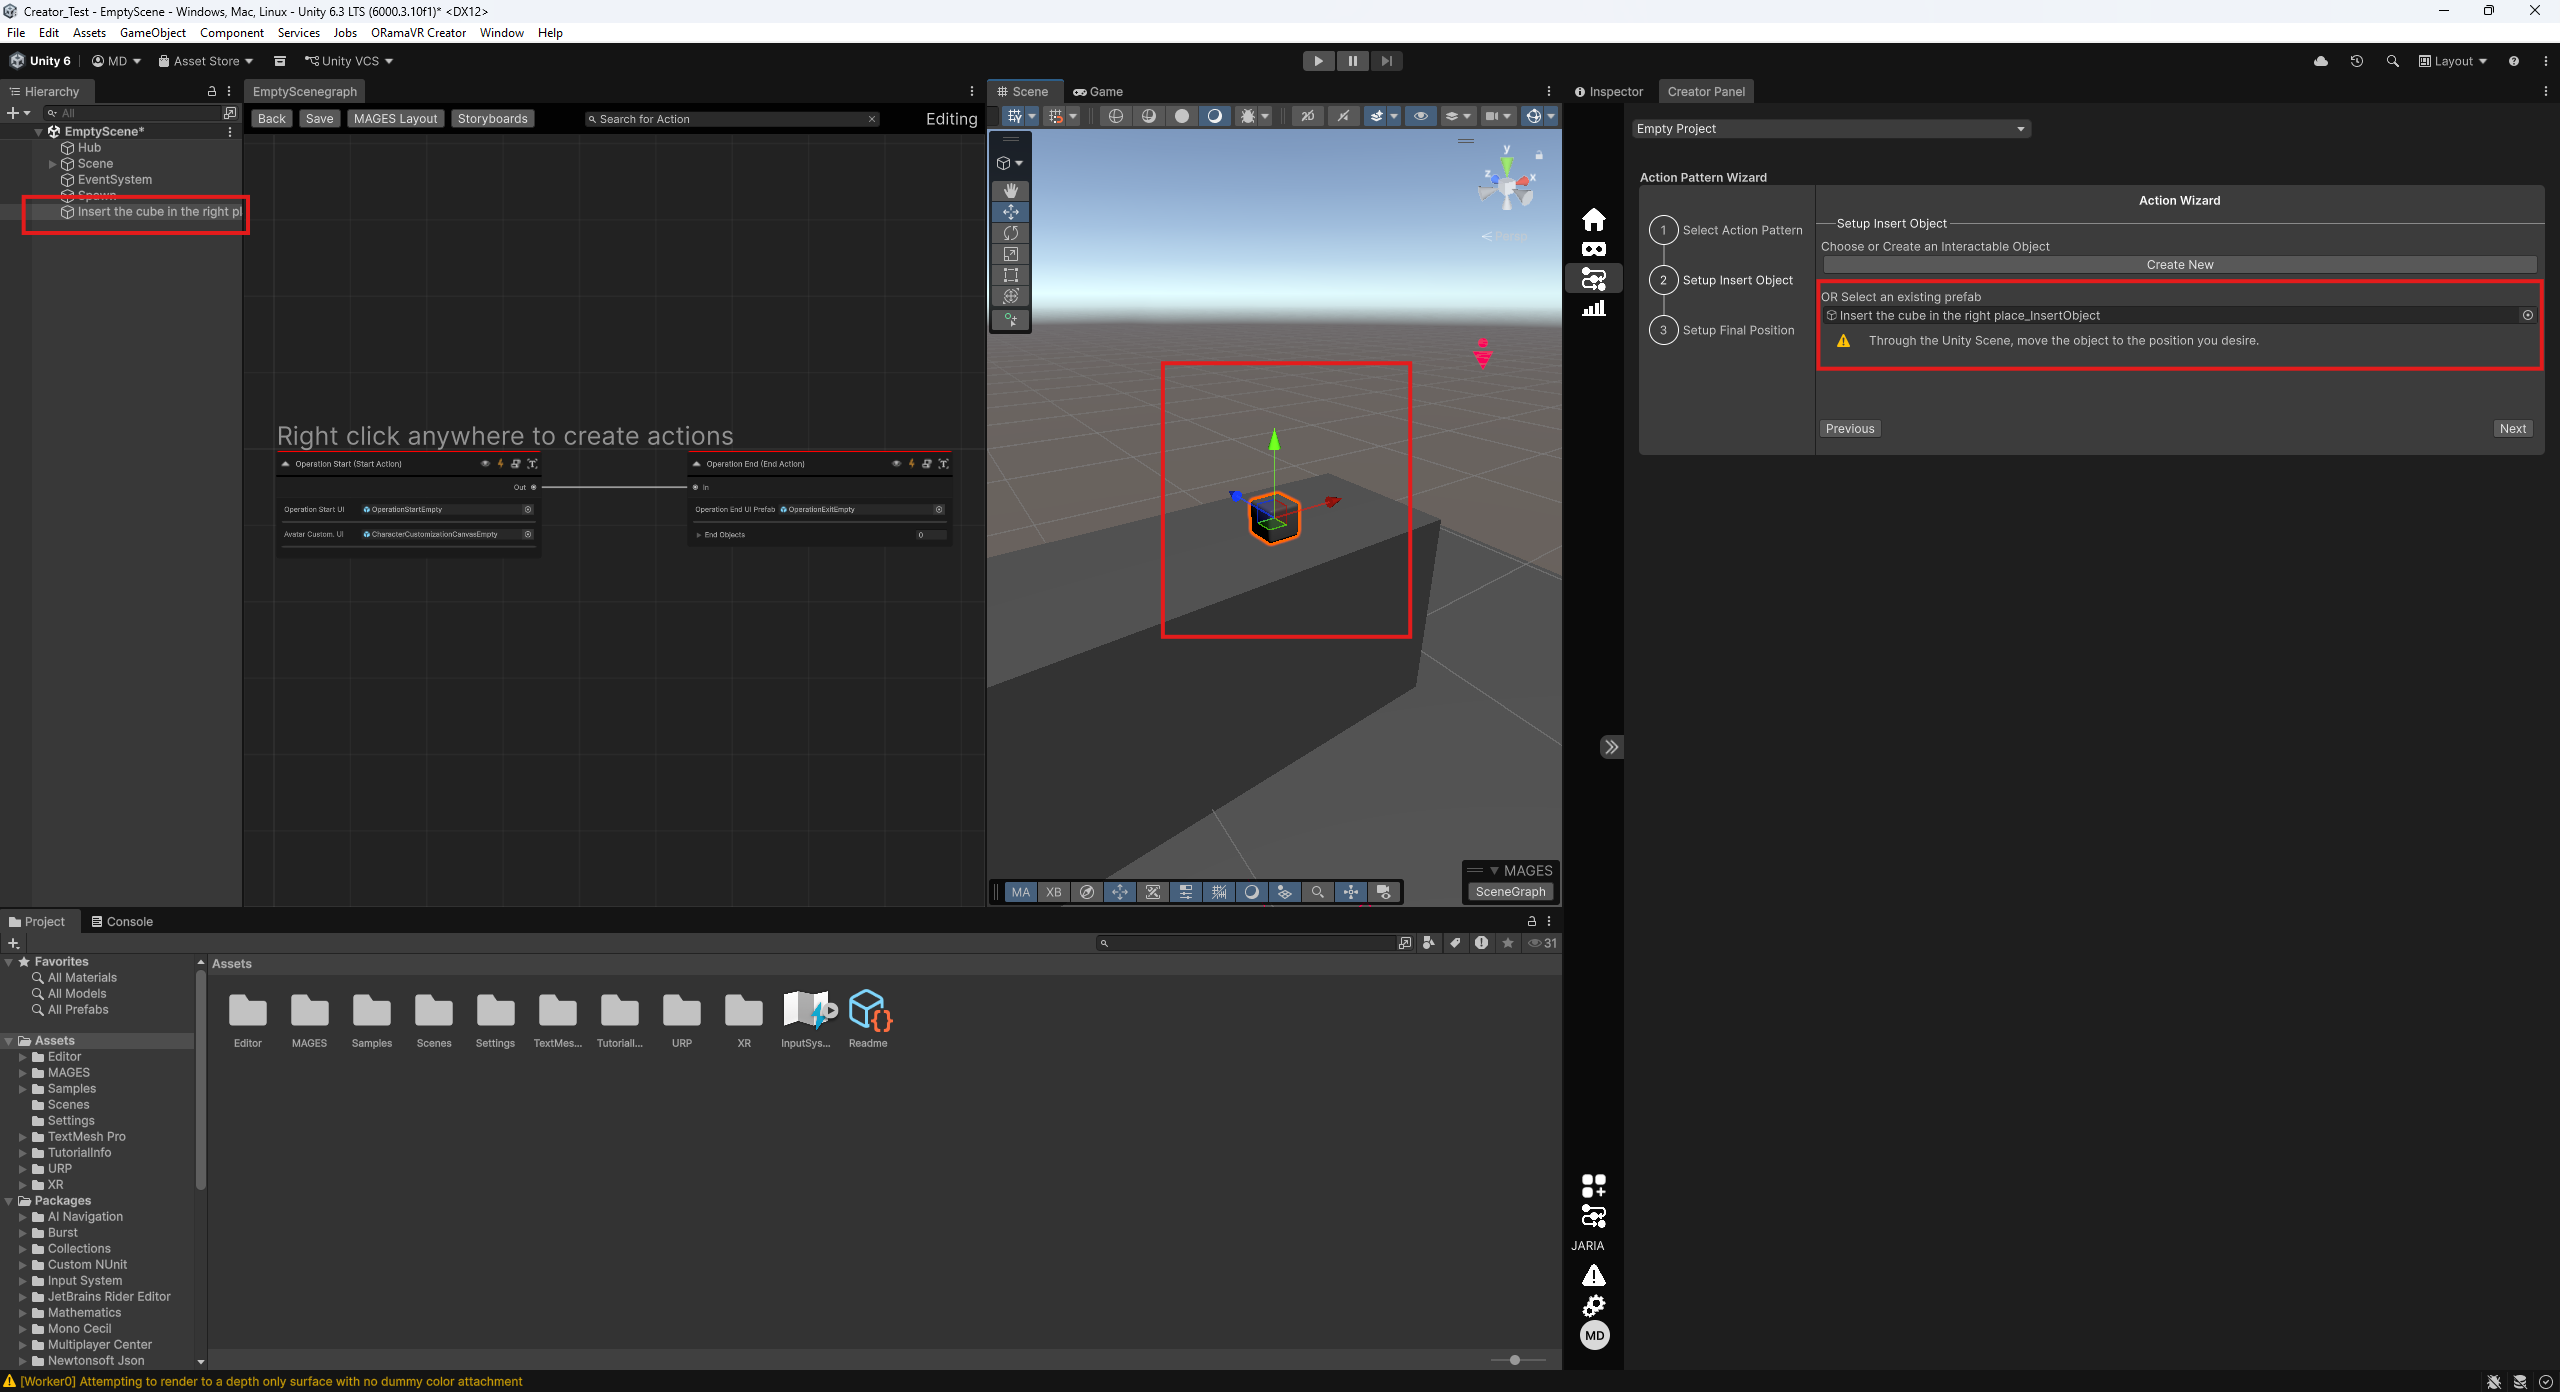Open the GameObject menu

coord(153,33)
